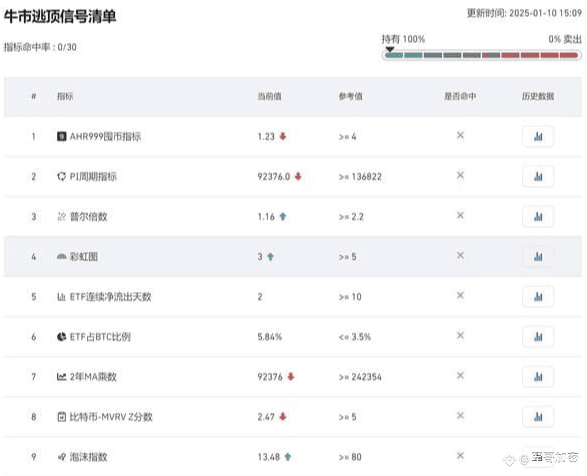Open history chart for PI周期指标
587x476 pixels.
[538, 176]
